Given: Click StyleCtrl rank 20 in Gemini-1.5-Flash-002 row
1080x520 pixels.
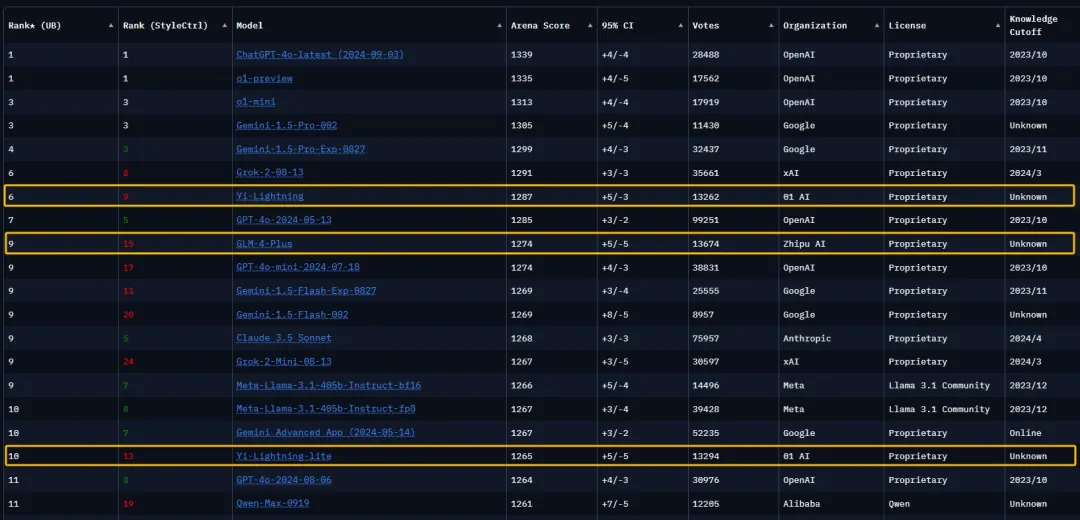Looking at the screenshot, I should point(128,315).
